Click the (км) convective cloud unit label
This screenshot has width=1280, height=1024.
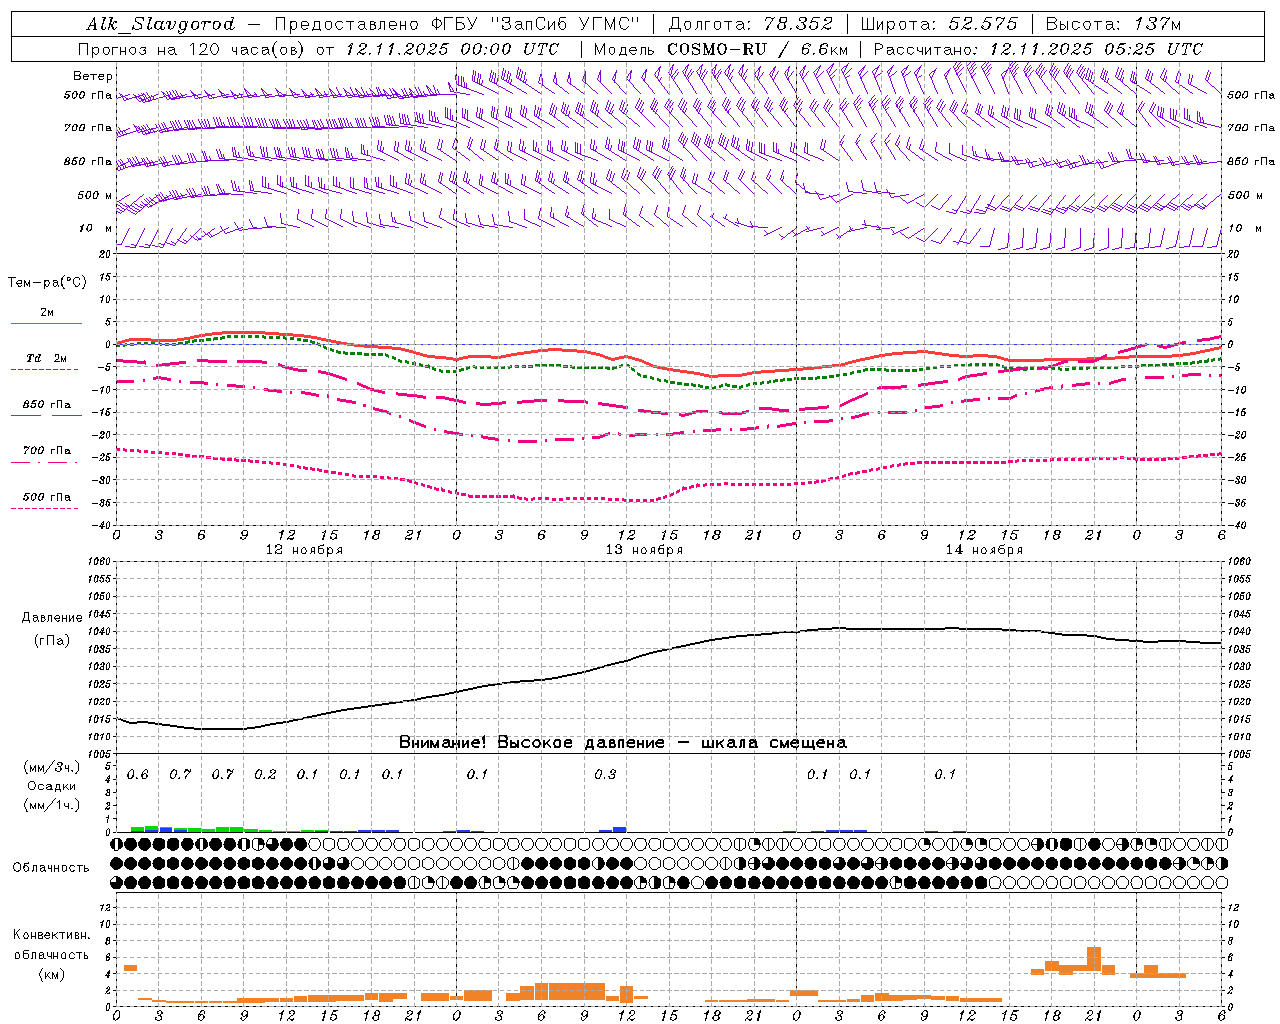coord(51,974)
